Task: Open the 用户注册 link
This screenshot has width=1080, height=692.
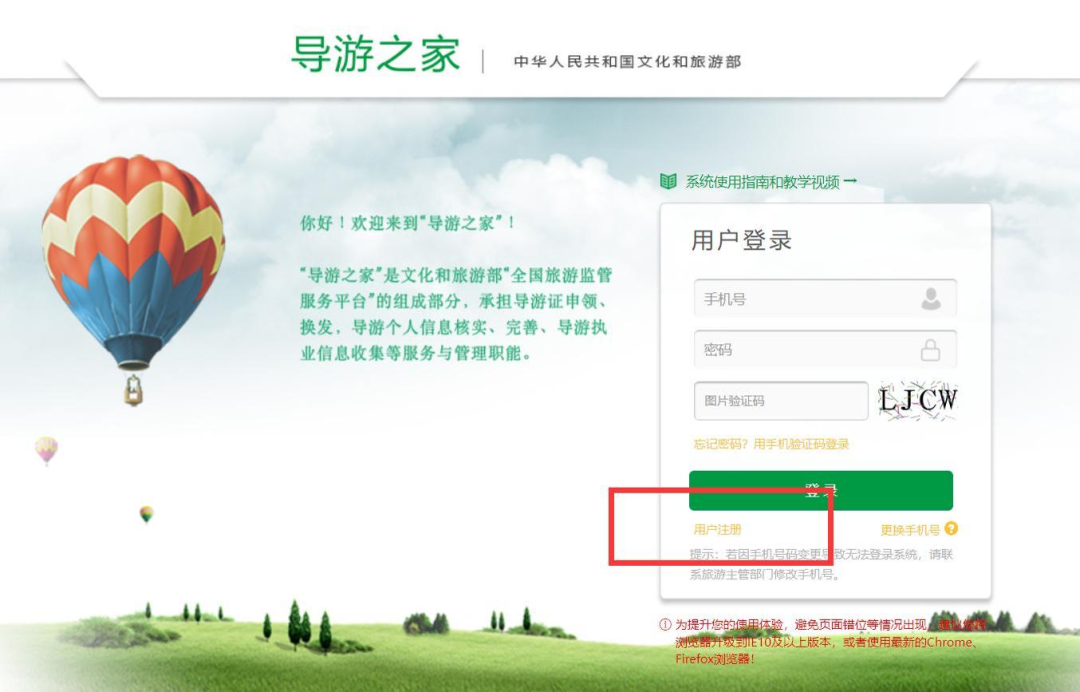Action: click(x=717, y=530)
